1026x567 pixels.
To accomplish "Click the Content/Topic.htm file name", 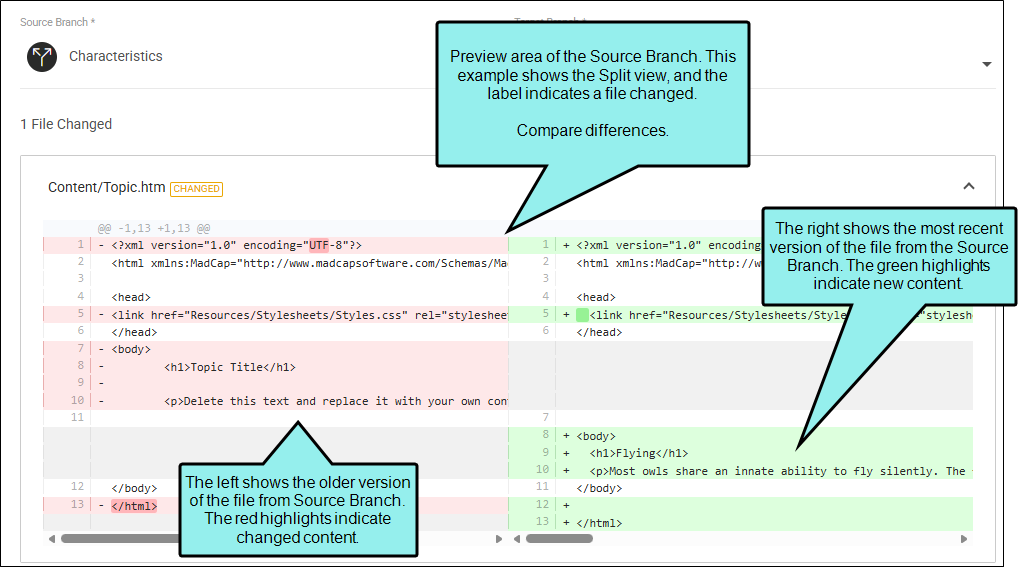I will 106,187.
